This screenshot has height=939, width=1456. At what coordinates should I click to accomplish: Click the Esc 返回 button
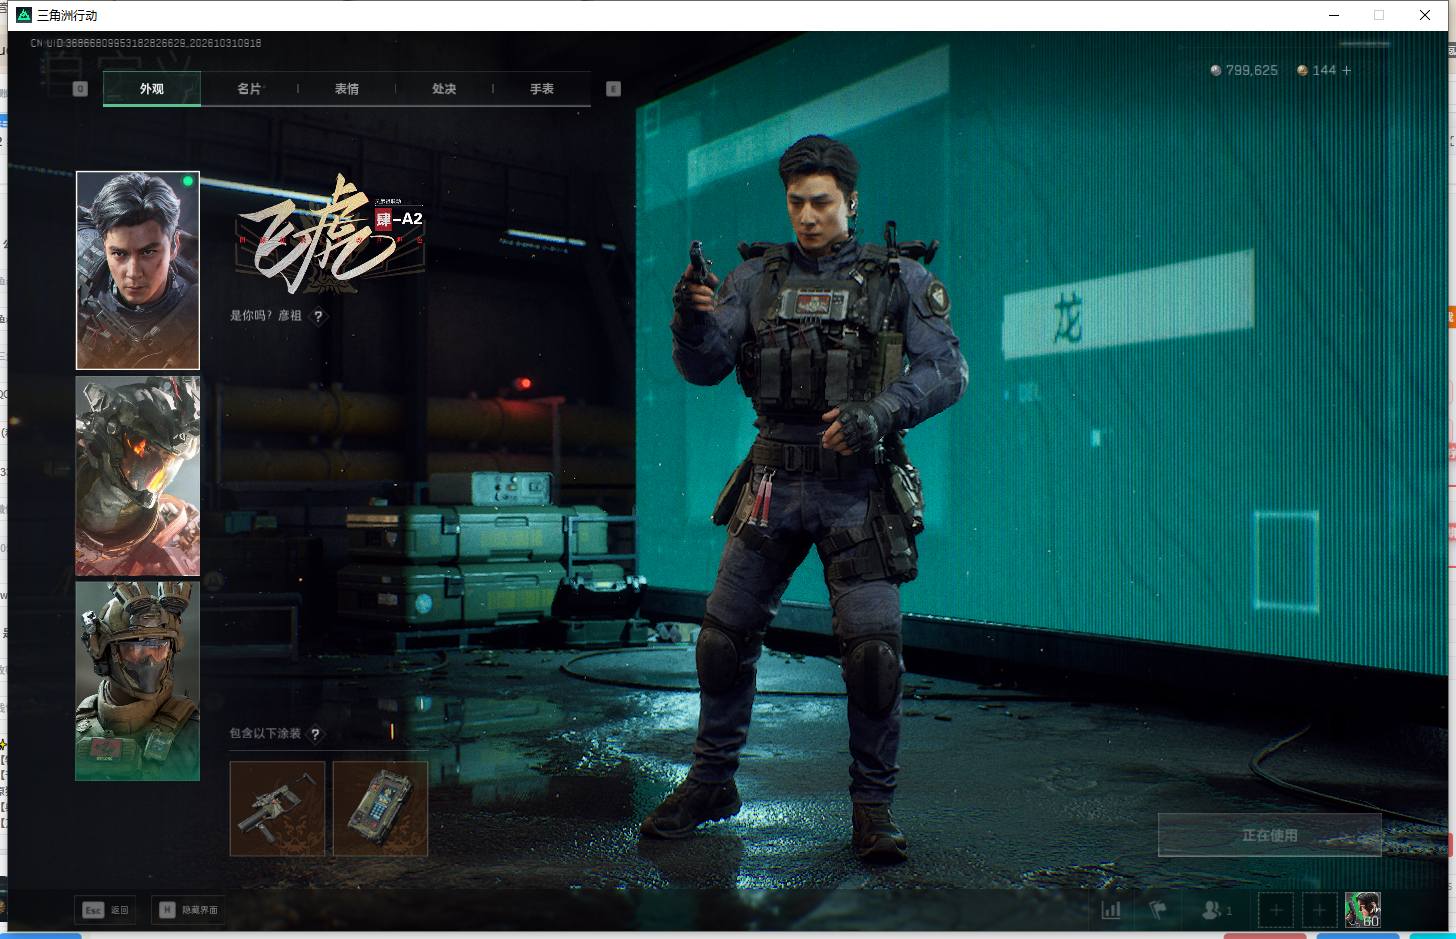pyautogui.click(x=106, y=910)
